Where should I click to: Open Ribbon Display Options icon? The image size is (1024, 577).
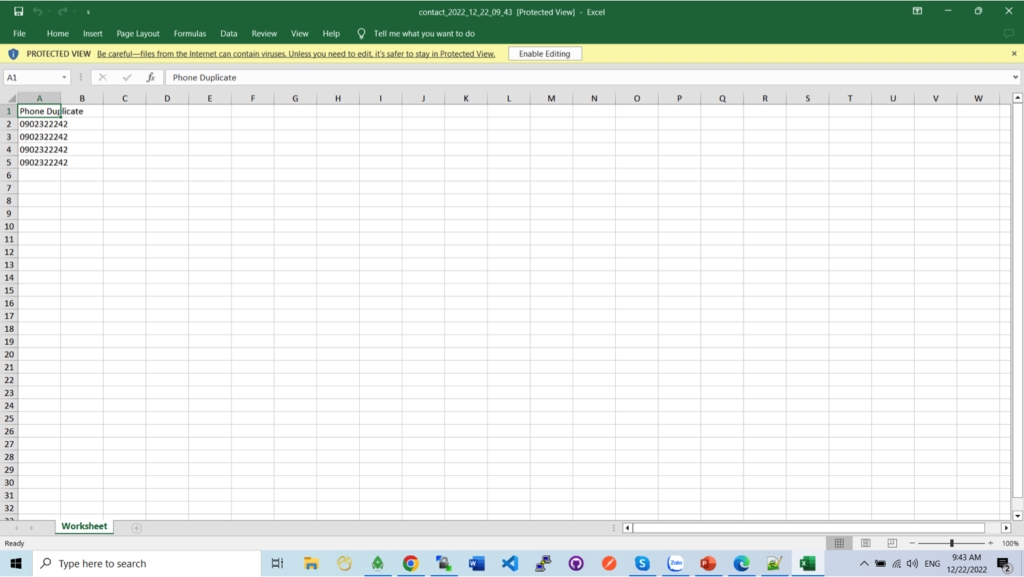(x=917, y=11)
